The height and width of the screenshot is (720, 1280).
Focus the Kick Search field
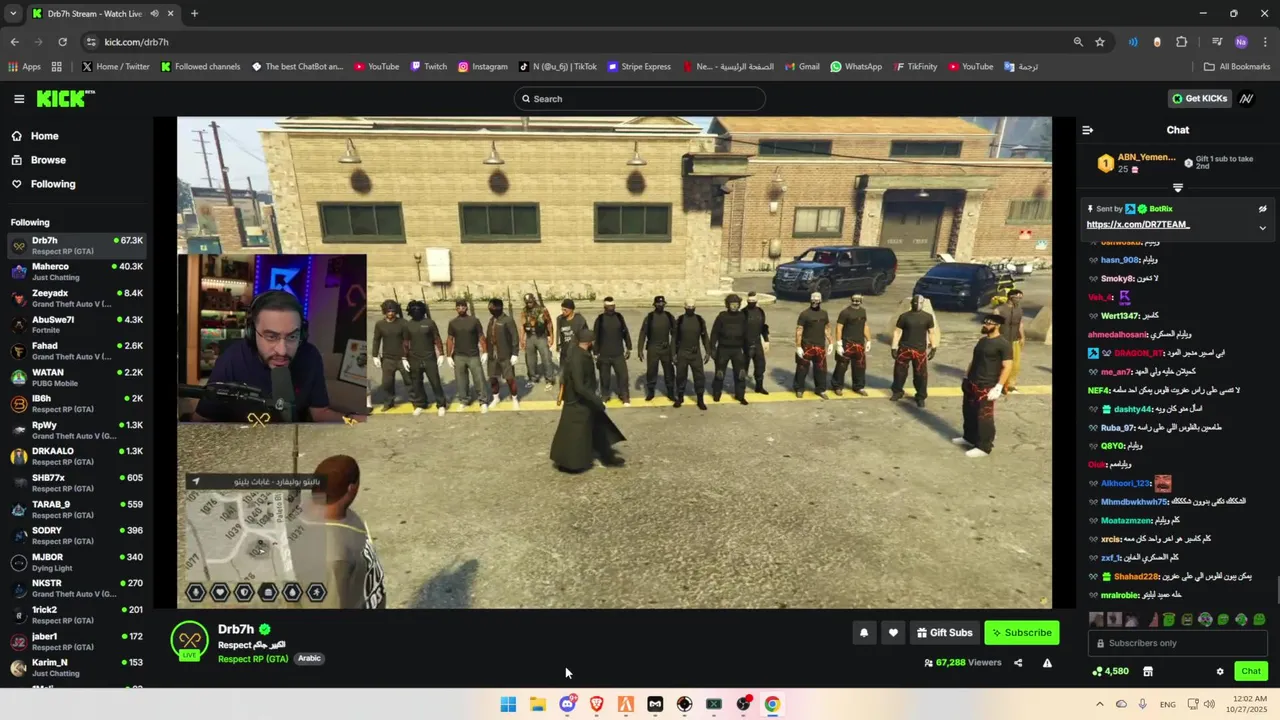click(640, 98)
